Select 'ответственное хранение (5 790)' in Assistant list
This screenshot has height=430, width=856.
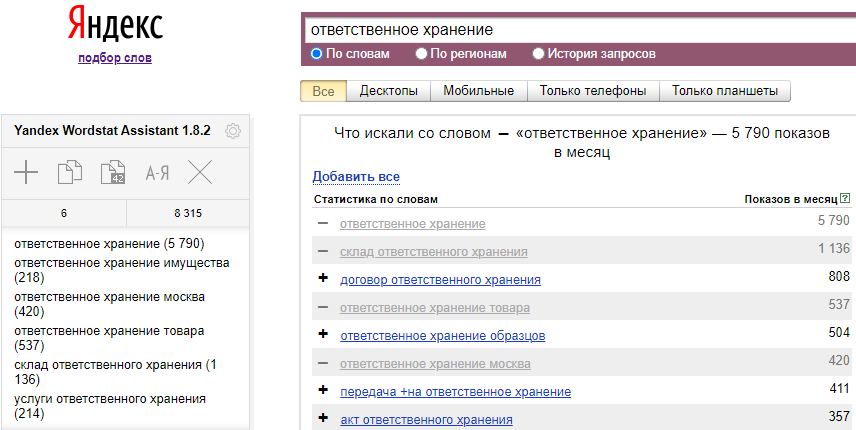pos(109,244)
